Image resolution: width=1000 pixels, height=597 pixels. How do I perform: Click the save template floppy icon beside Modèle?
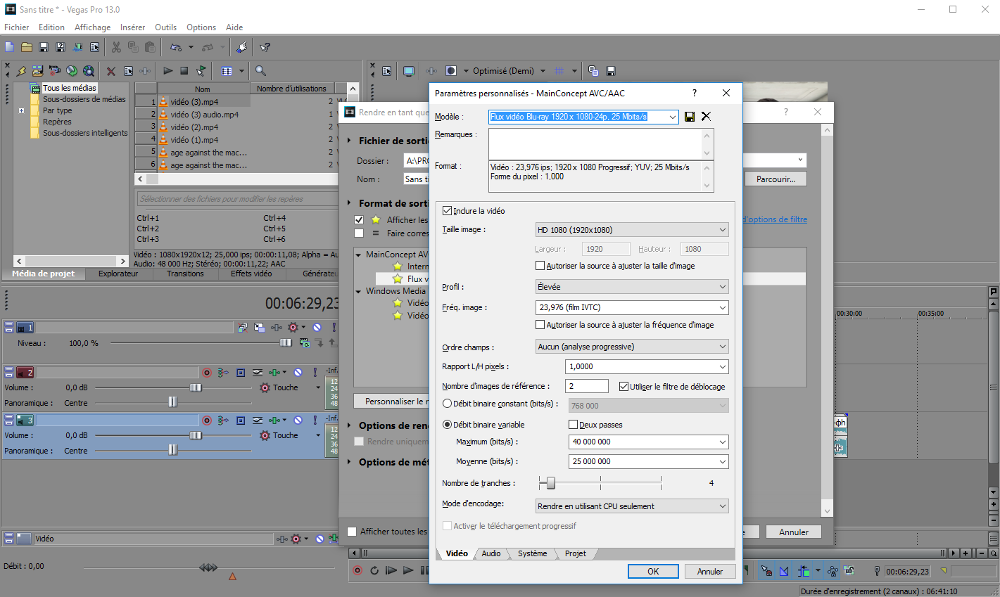point(689,117)
